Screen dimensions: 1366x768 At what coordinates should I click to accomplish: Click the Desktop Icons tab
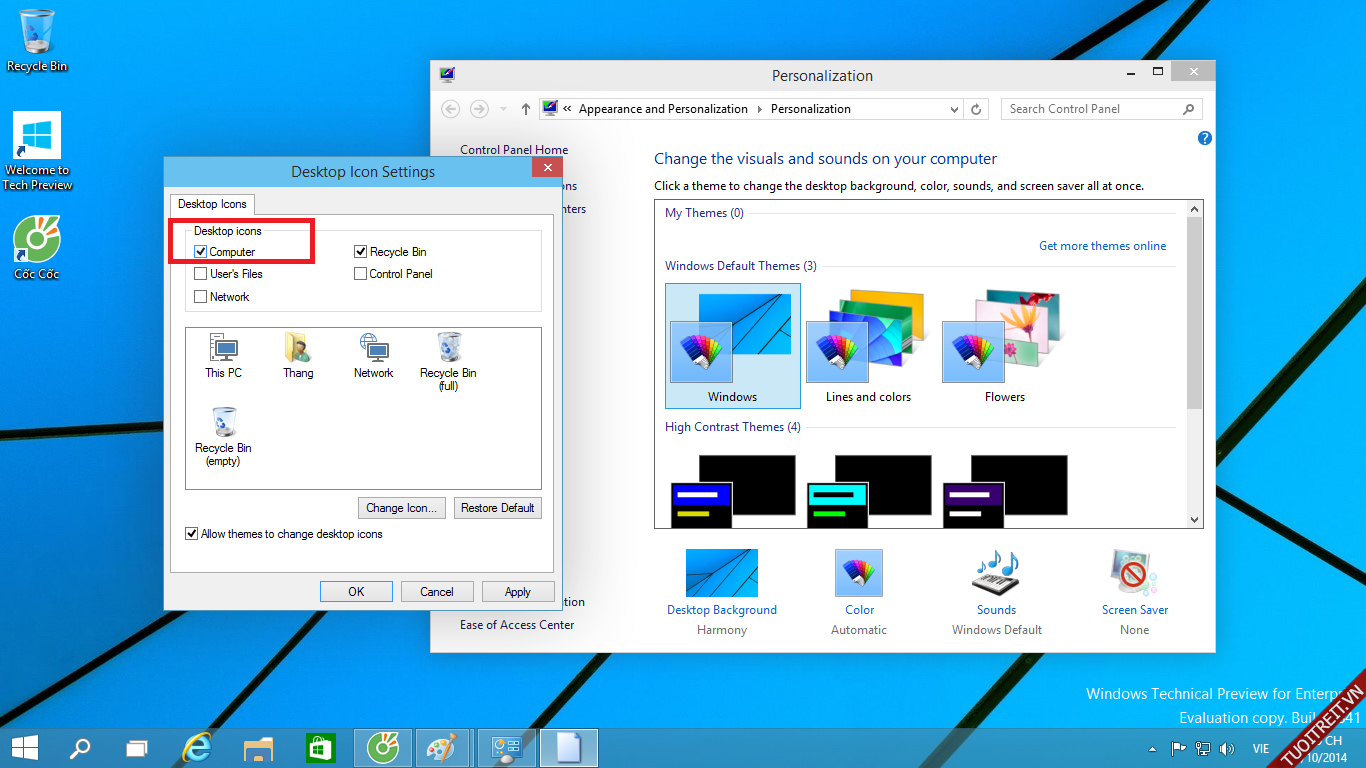(x=212, y=204)
